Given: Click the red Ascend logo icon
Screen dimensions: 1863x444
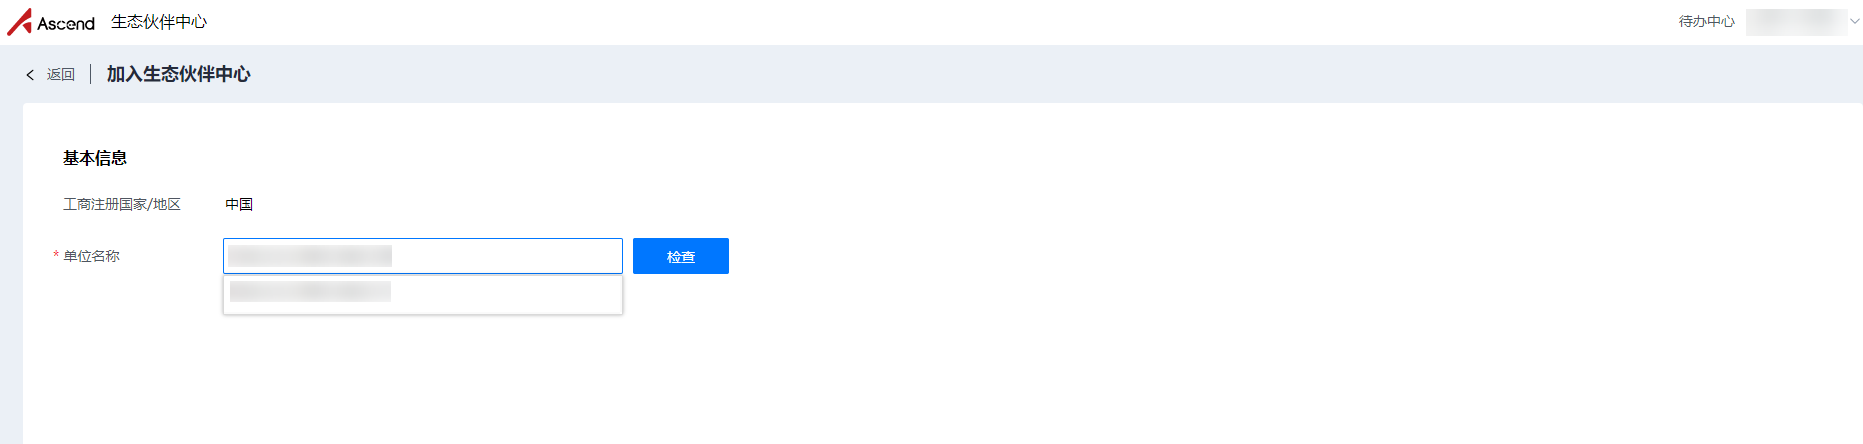Looking at the screenshot, I should click(x=19, y=22).
